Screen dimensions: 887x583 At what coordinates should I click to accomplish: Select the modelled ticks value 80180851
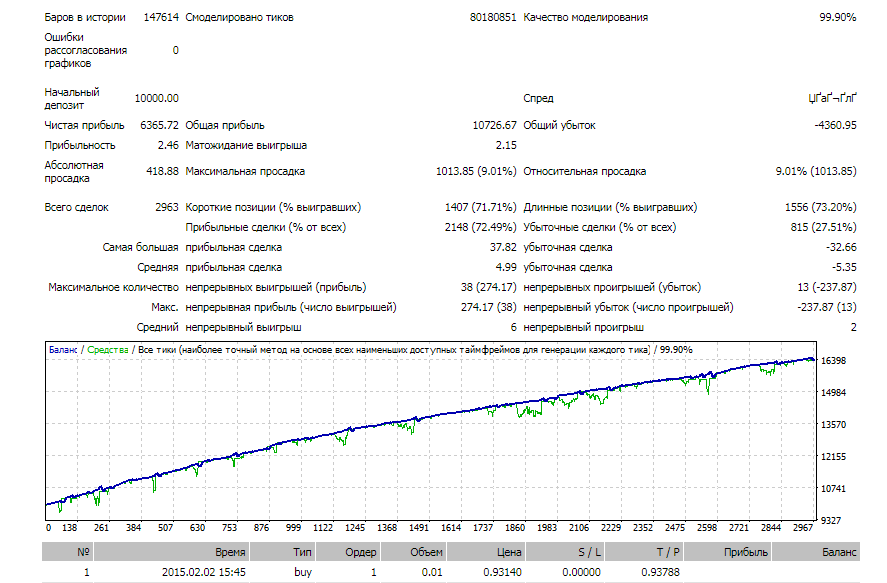tap(493, 18)
